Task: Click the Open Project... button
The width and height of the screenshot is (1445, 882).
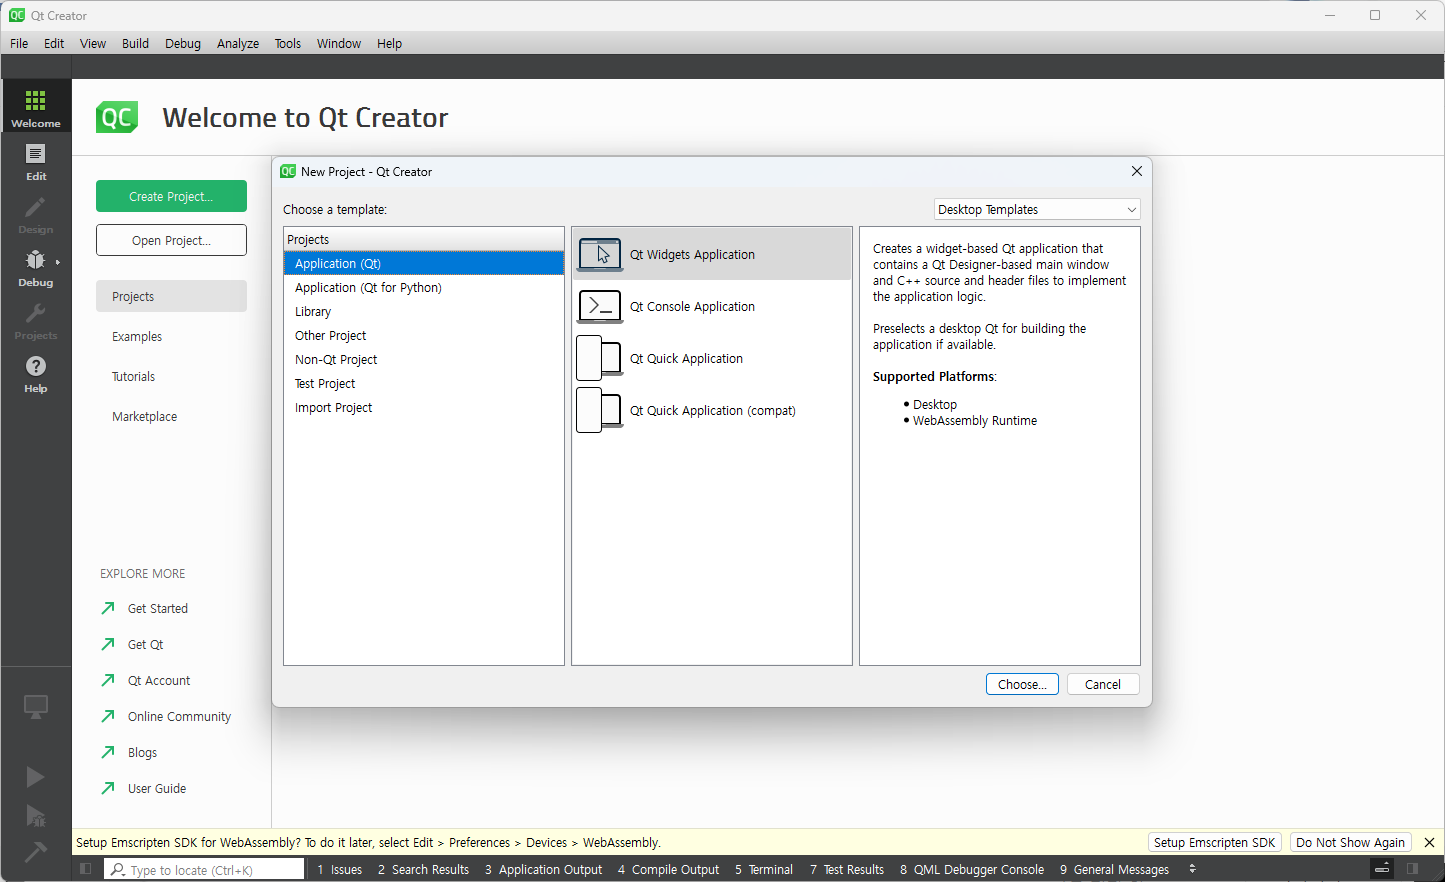Action: pyautogui.click(x=171, y=240)
